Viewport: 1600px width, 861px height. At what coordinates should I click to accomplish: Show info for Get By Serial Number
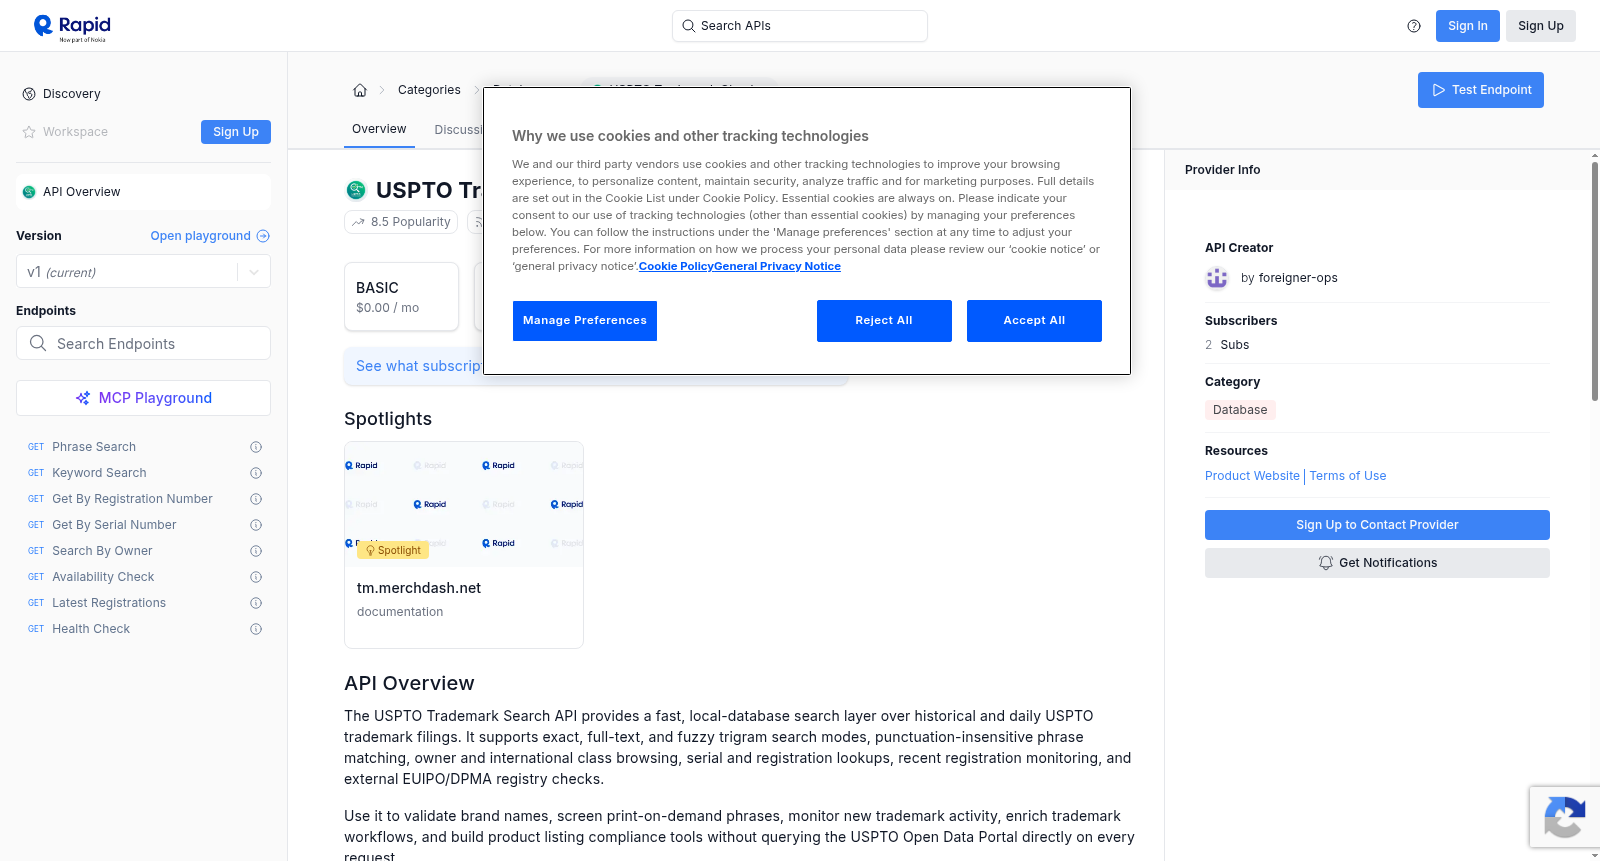[256, 525]
